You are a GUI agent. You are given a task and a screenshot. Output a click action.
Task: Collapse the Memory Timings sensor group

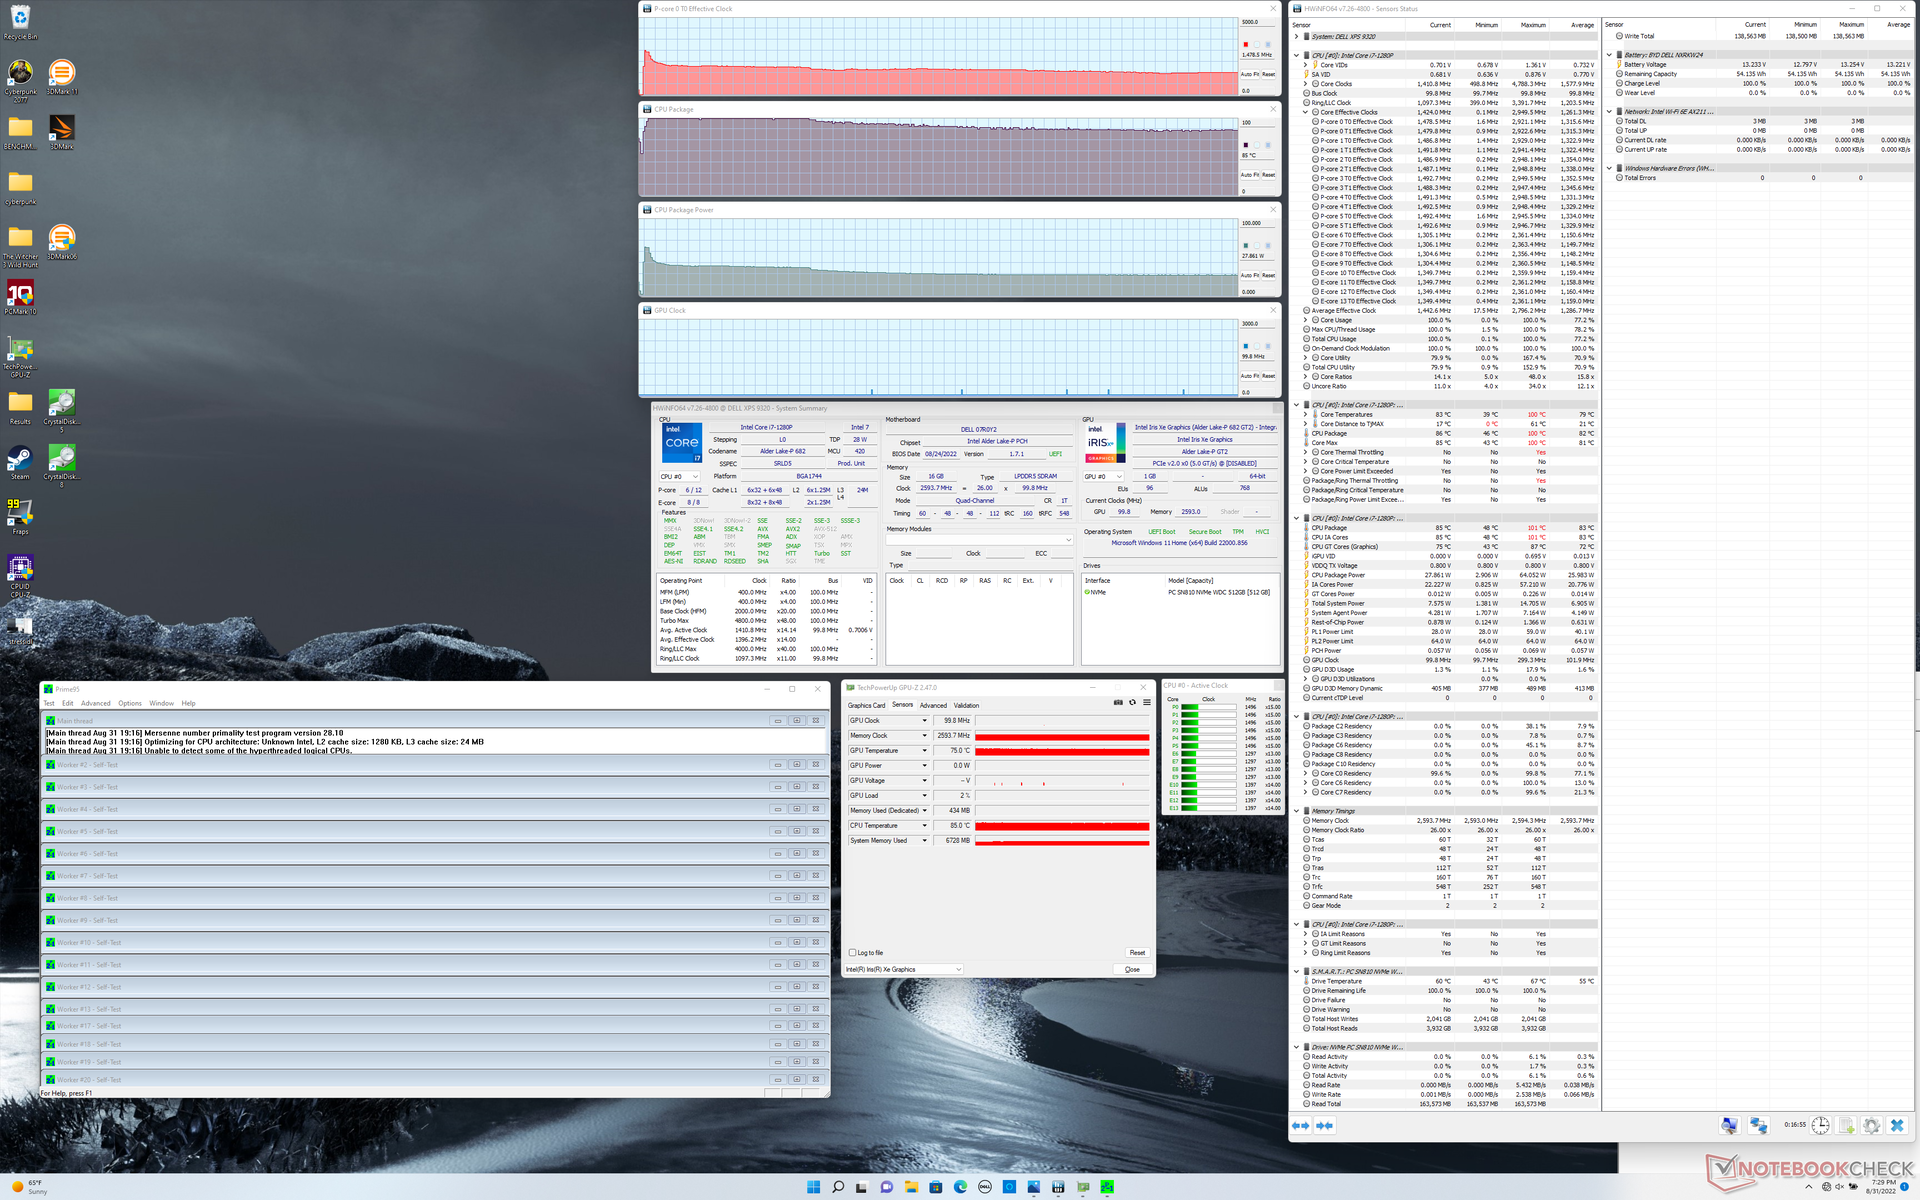(x=1297, y=811)
